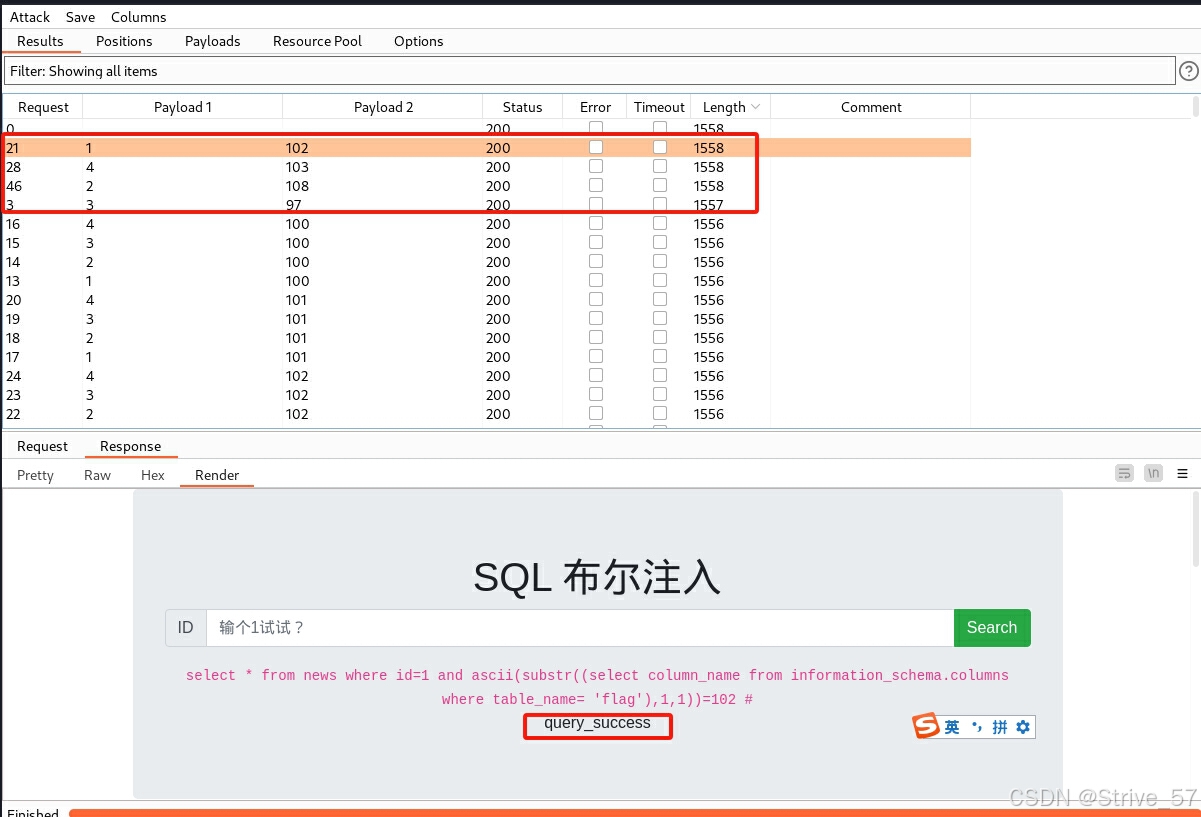
Task: Click the green Search button
Action: pos(992,628)
